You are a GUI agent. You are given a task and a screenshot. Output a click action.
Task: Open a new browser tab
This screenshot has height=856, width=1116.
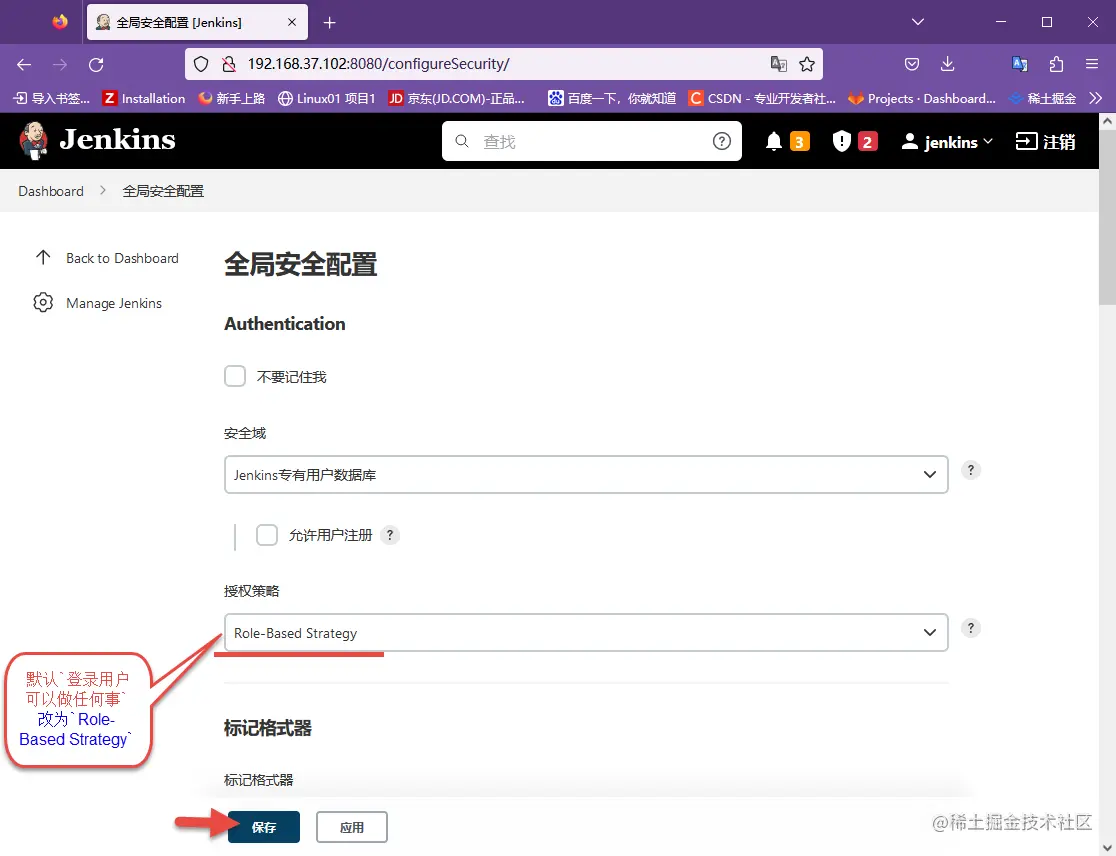point(329,23)
